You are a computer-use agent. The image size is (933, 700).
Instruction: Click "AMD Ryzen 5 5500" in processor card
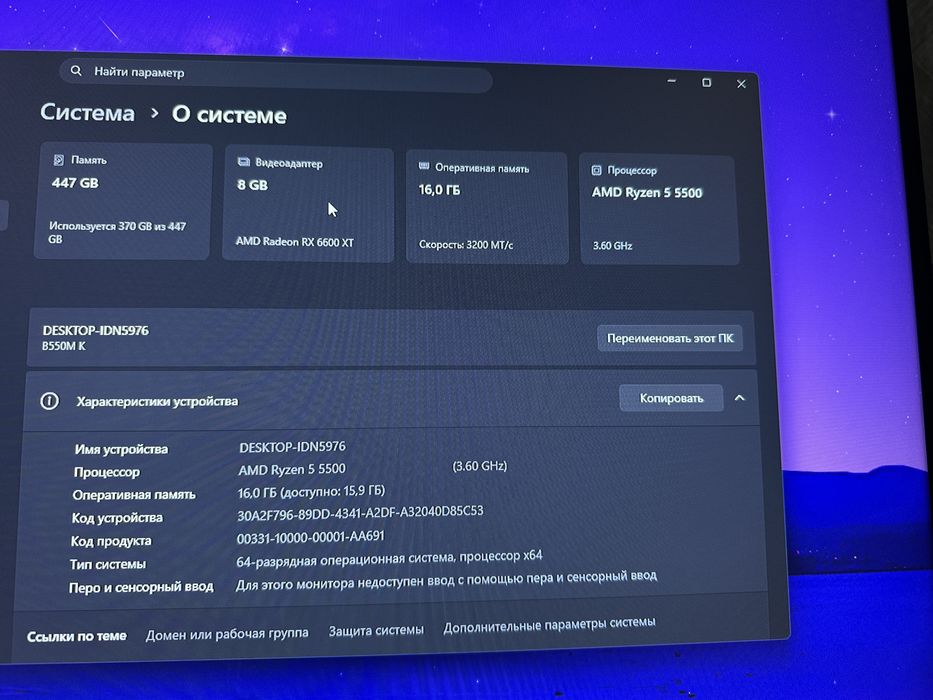[x=647, y=192]
